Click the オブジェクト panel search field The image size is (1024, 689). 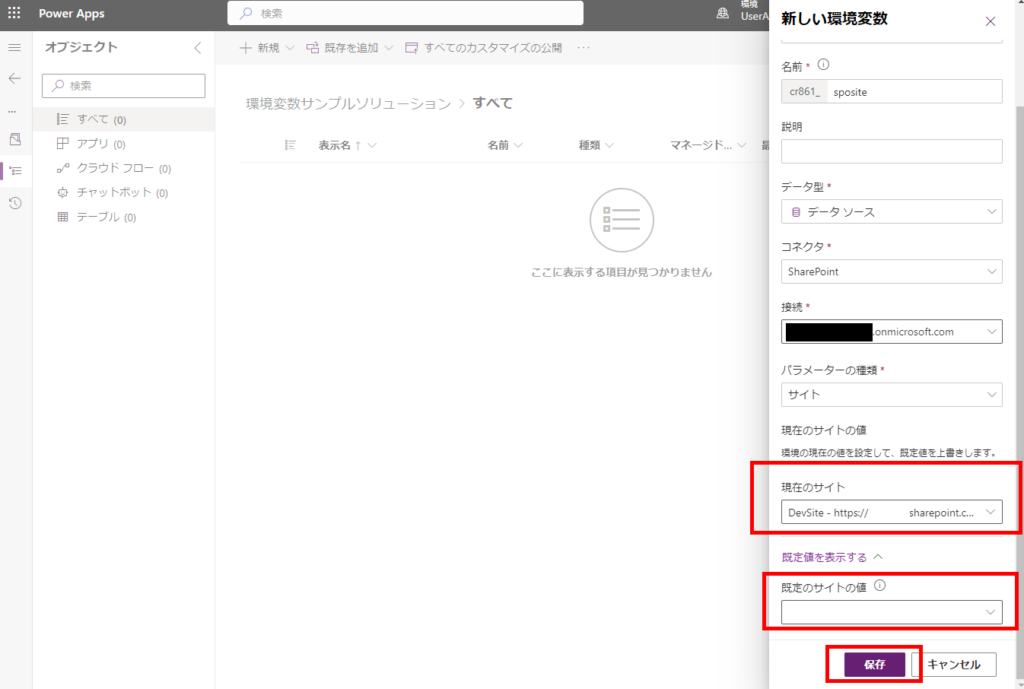tap(123, 86)
